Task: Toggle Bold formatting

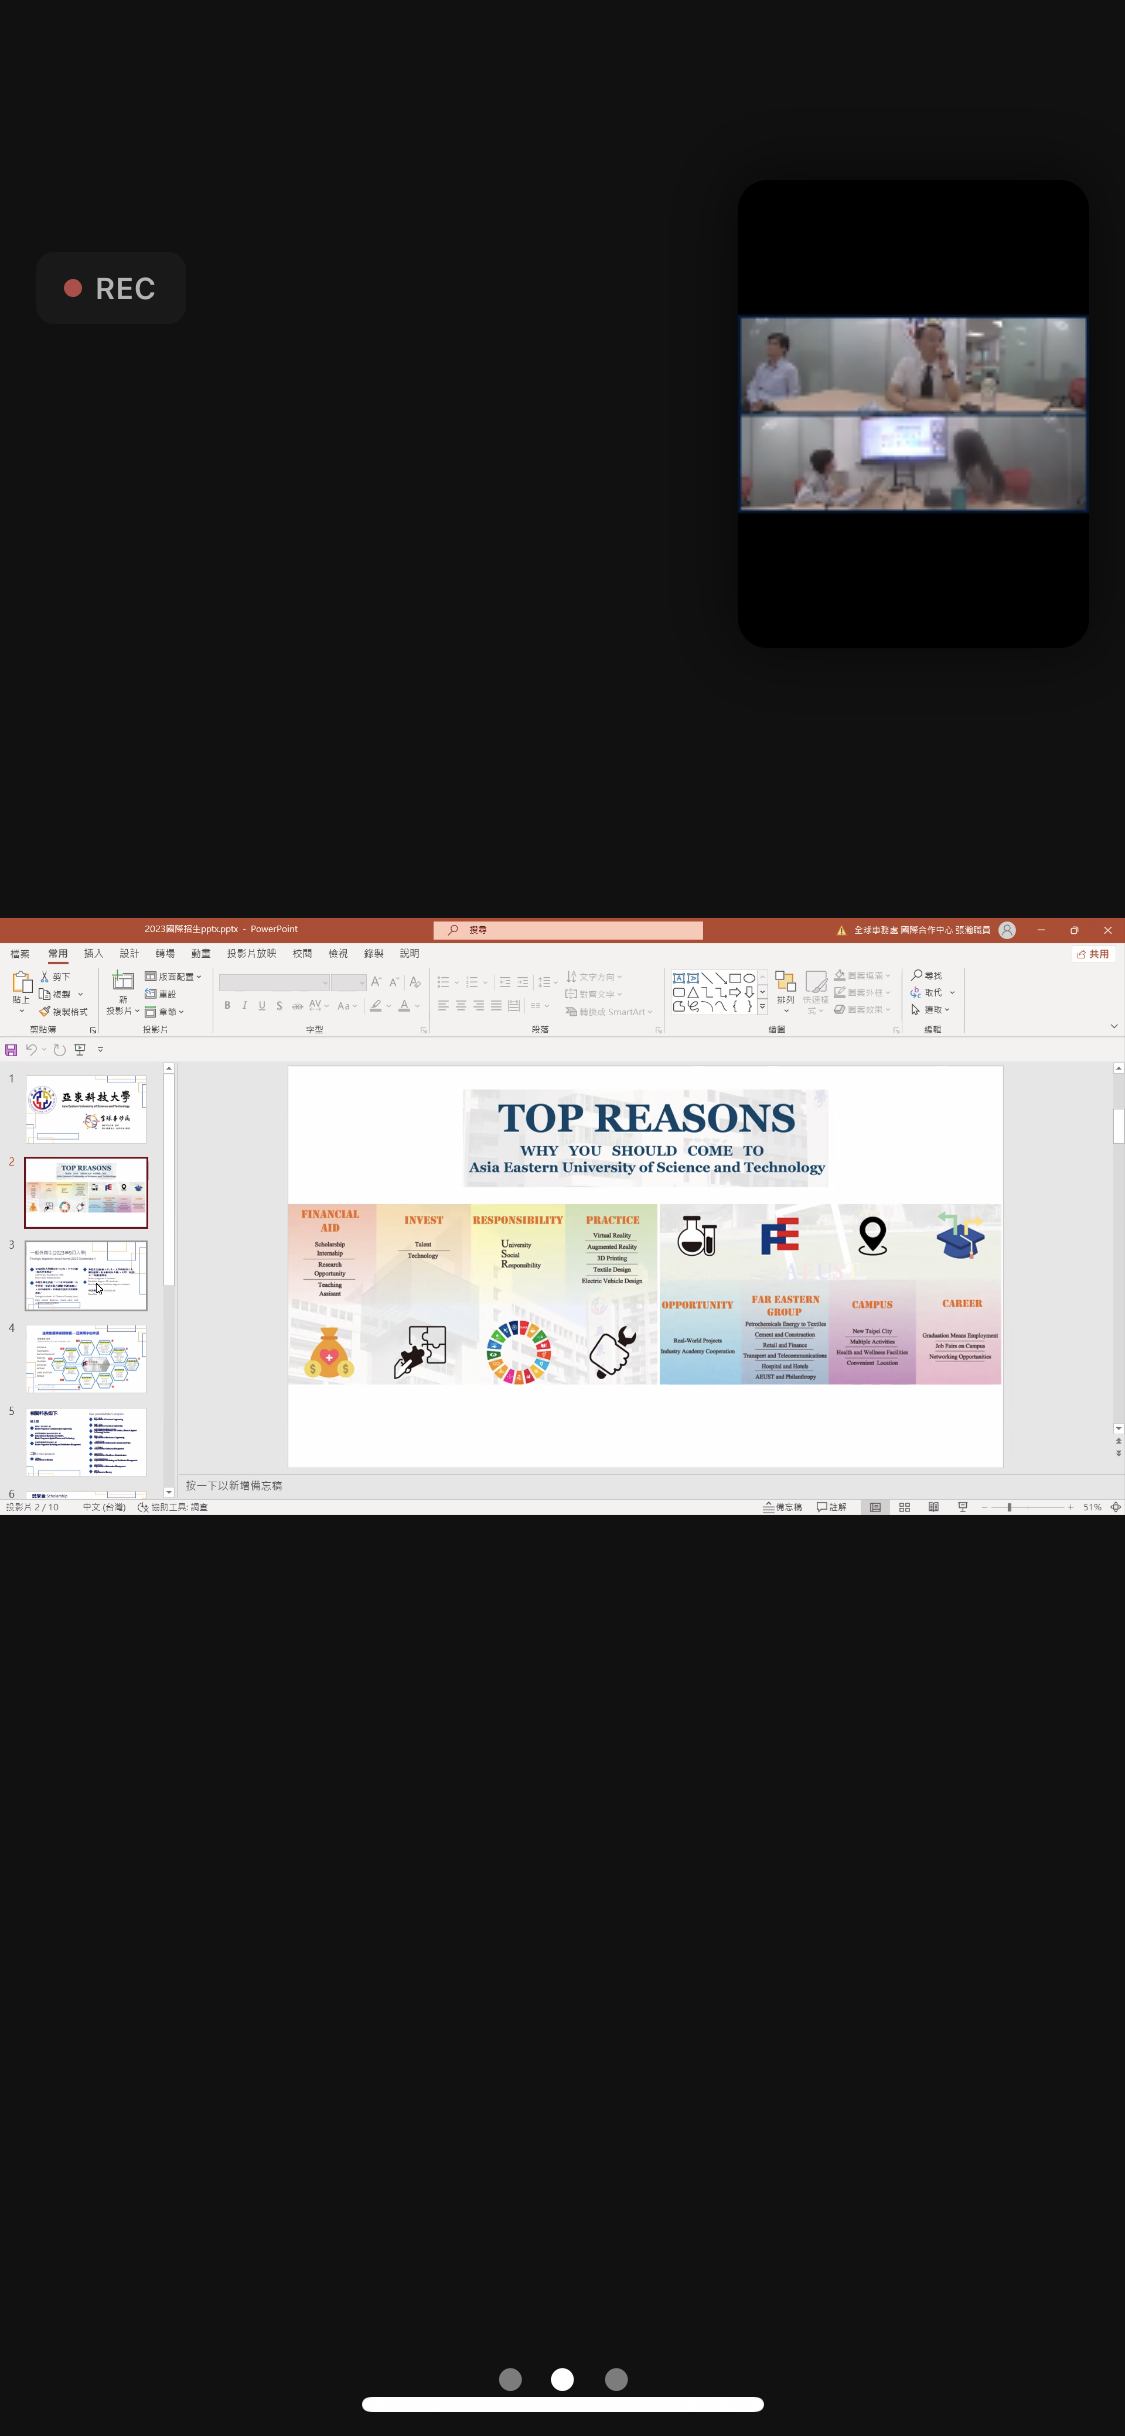Action: point(227,1006)
